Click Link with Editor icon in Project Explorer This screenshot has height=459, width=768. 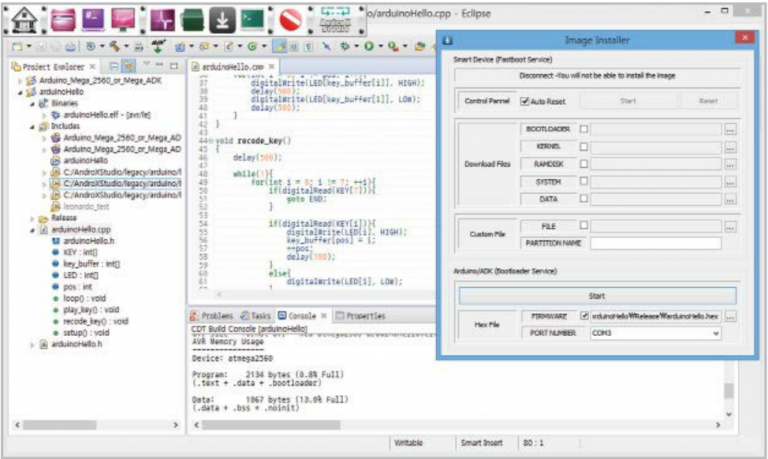[x=129, y=66]
